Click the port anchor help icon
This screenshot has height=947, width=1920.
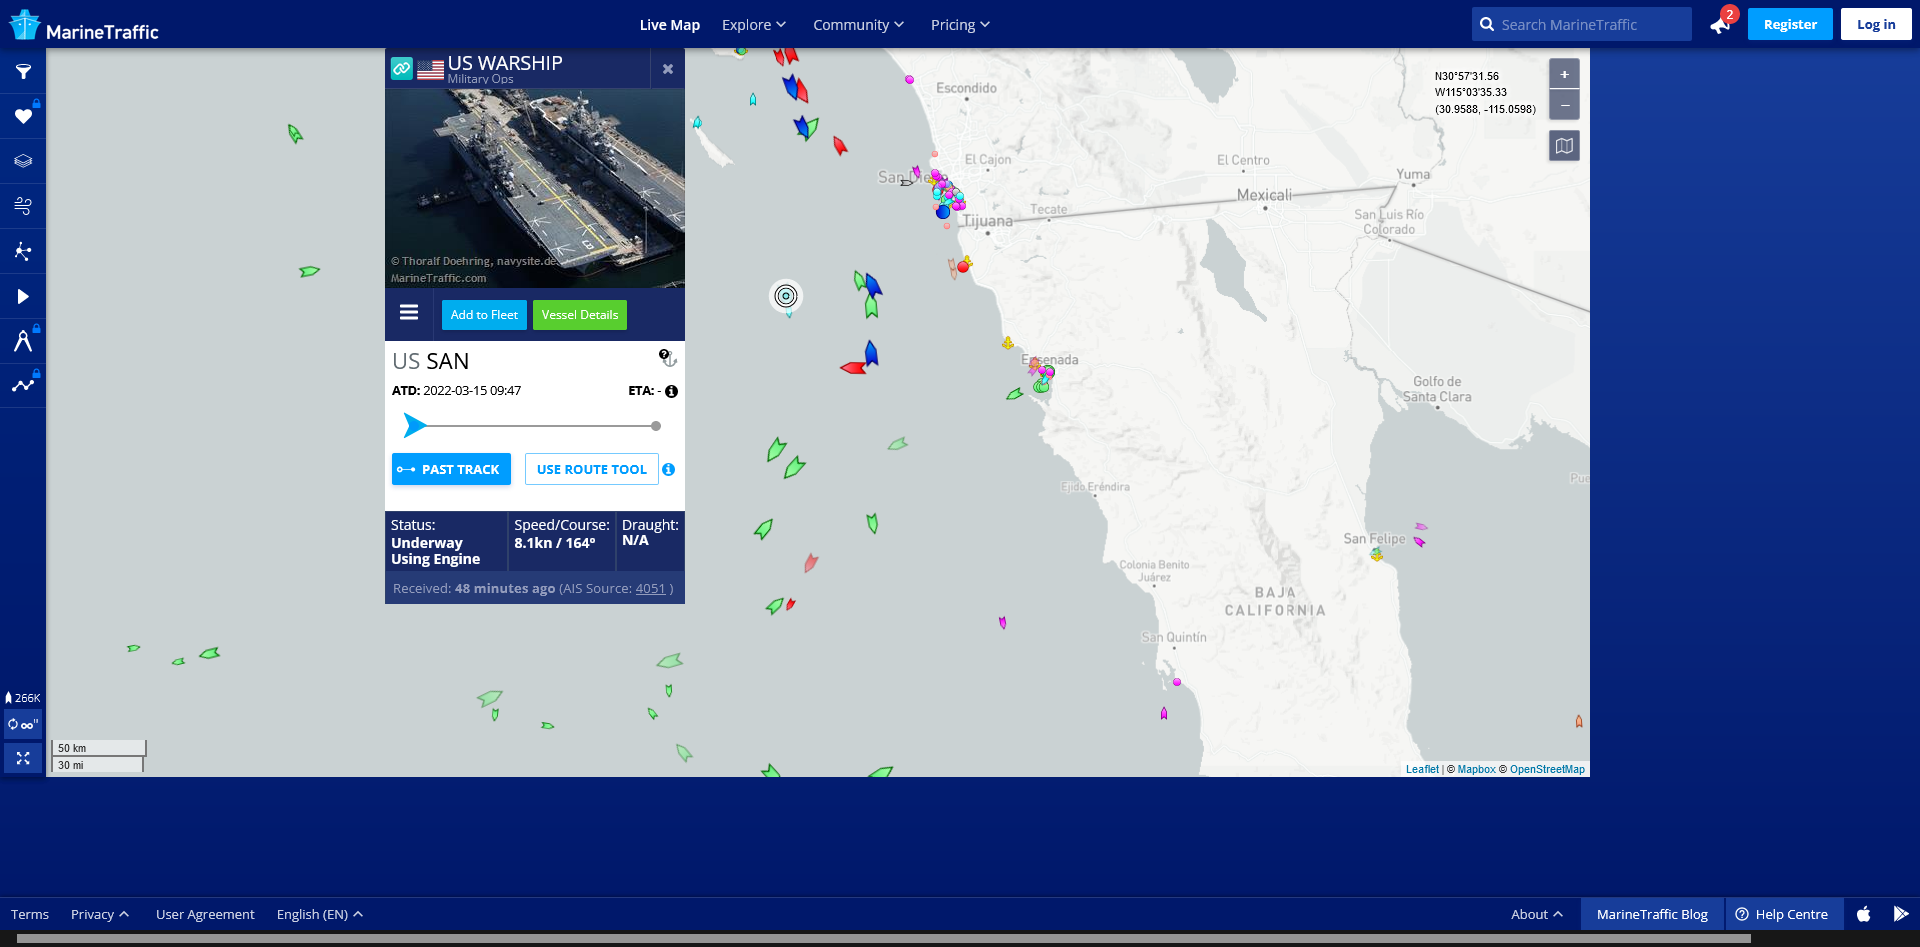click(668, 358)
